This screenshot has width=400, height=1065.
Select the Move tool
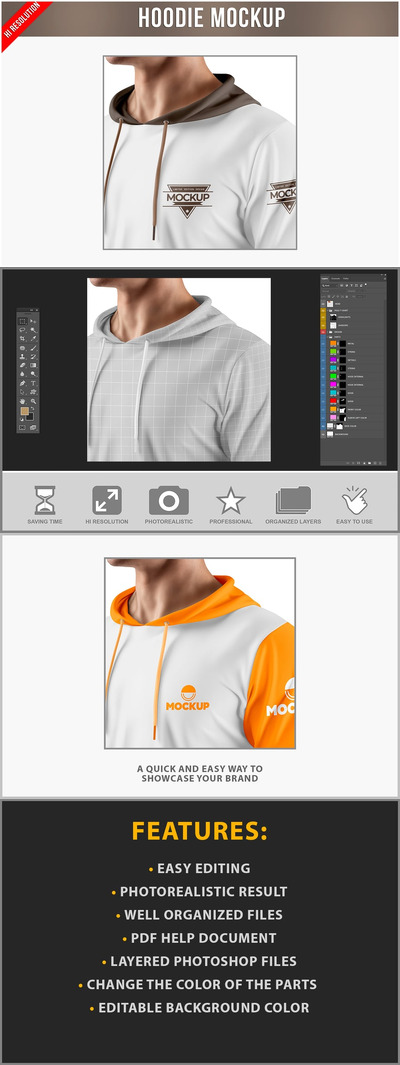pyautogui.click(x=33, y=321)
